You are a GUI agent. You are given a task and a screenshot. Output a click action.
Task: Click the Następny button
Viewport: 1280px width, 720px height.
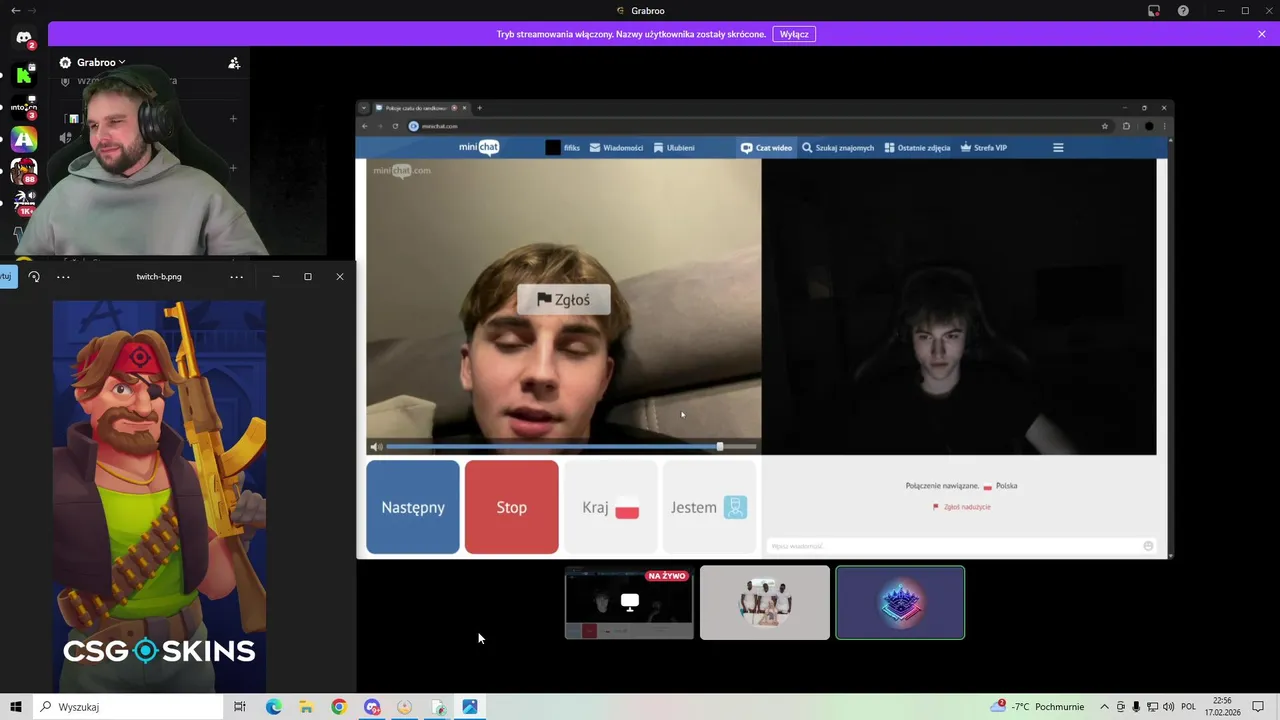(413, 507)
